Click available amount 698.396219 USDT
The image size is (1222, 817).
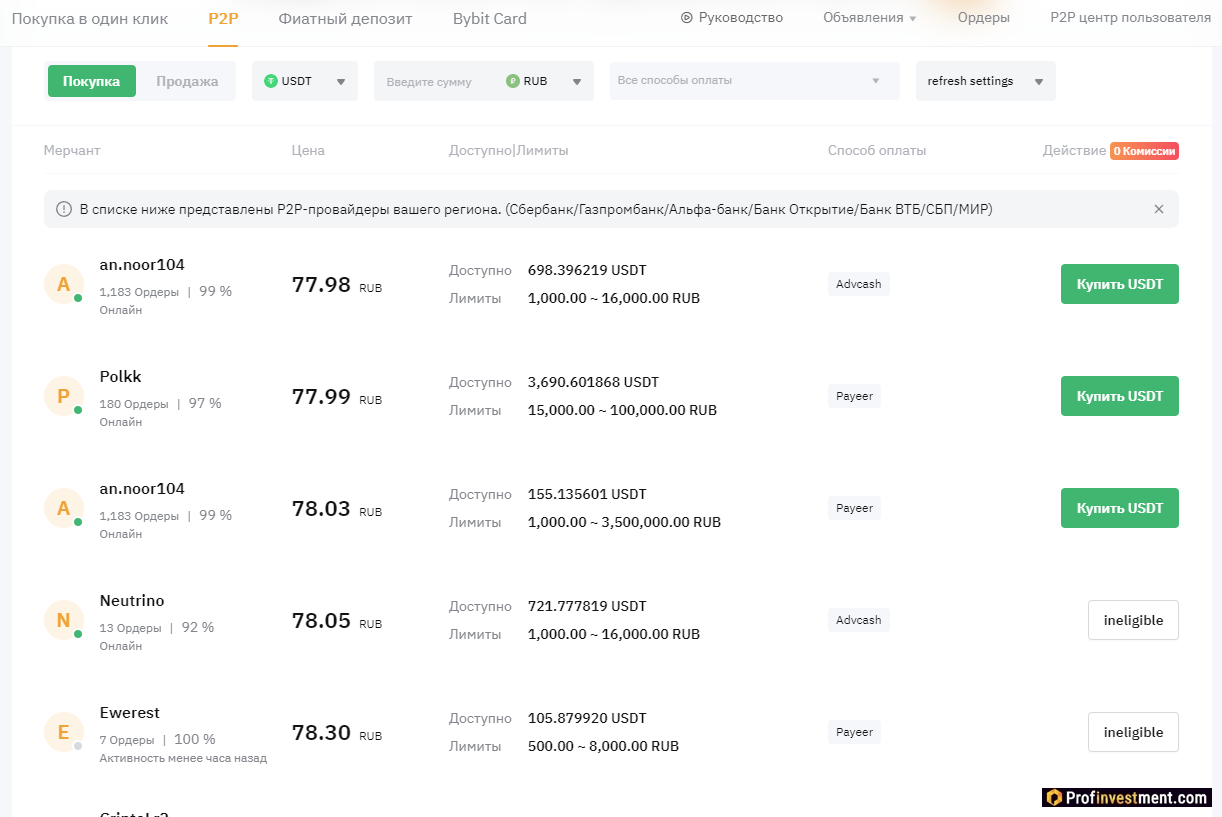(x=587, y=270)
